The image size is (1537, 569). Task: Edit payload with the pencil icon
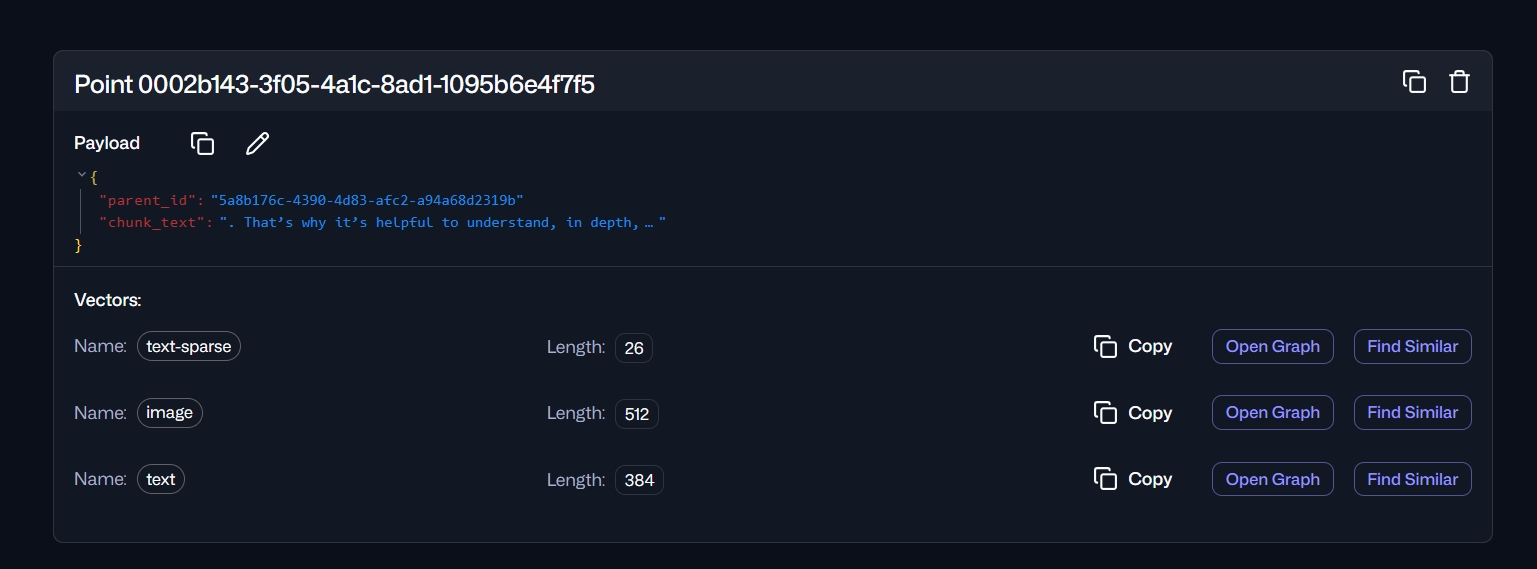(257, 143)
